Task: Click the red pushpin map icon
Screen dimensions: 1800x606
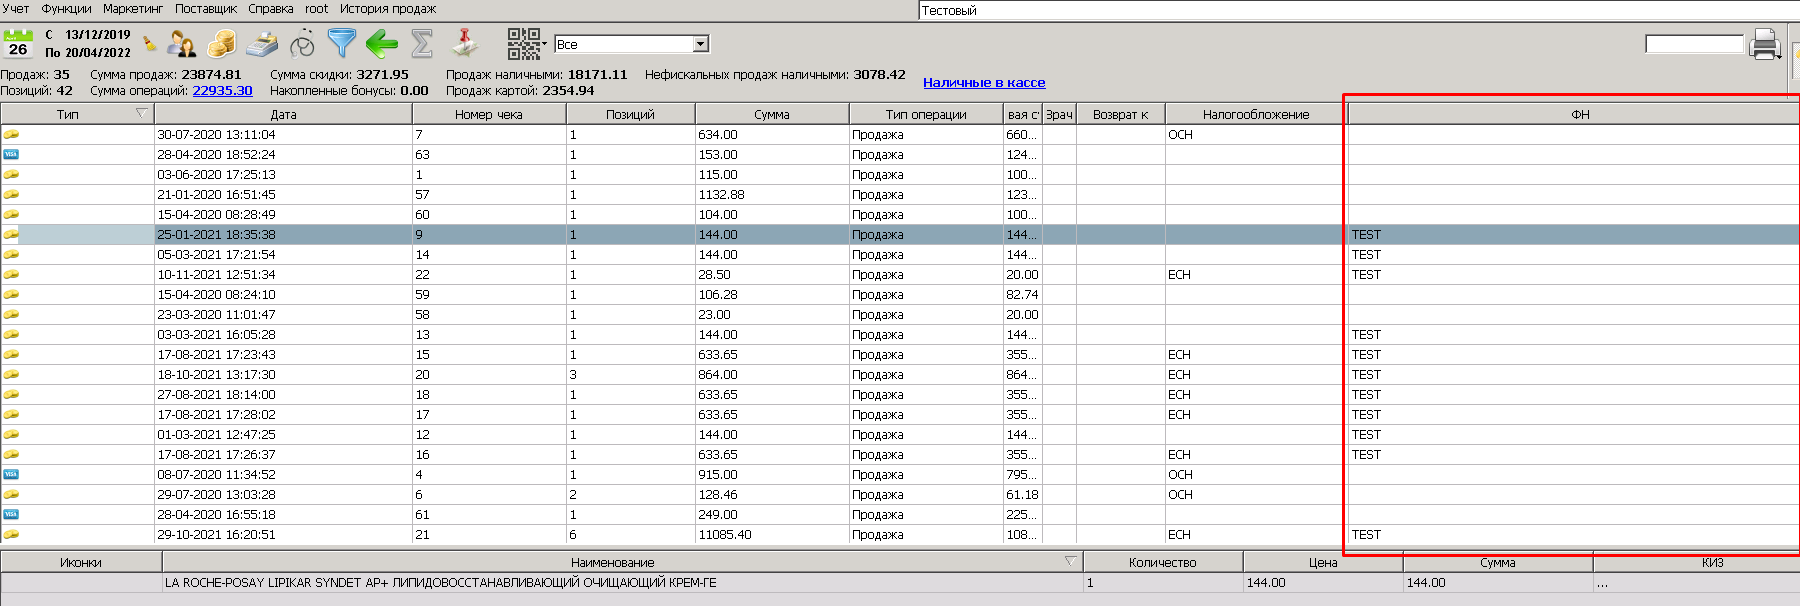Action: click(464, 44)
